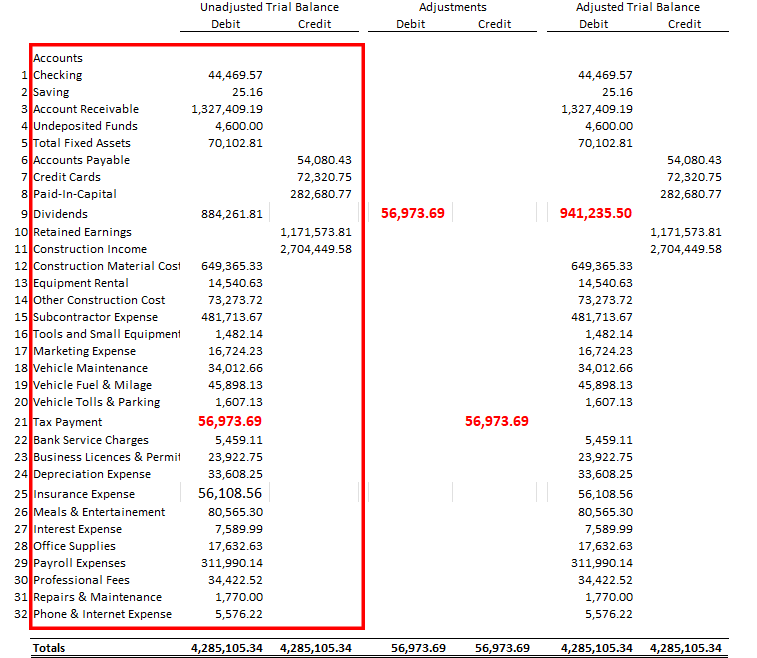The width and height of the screenshot is (757, 658).
Task: Click the Office Supplies label
Action: (74, 546)
